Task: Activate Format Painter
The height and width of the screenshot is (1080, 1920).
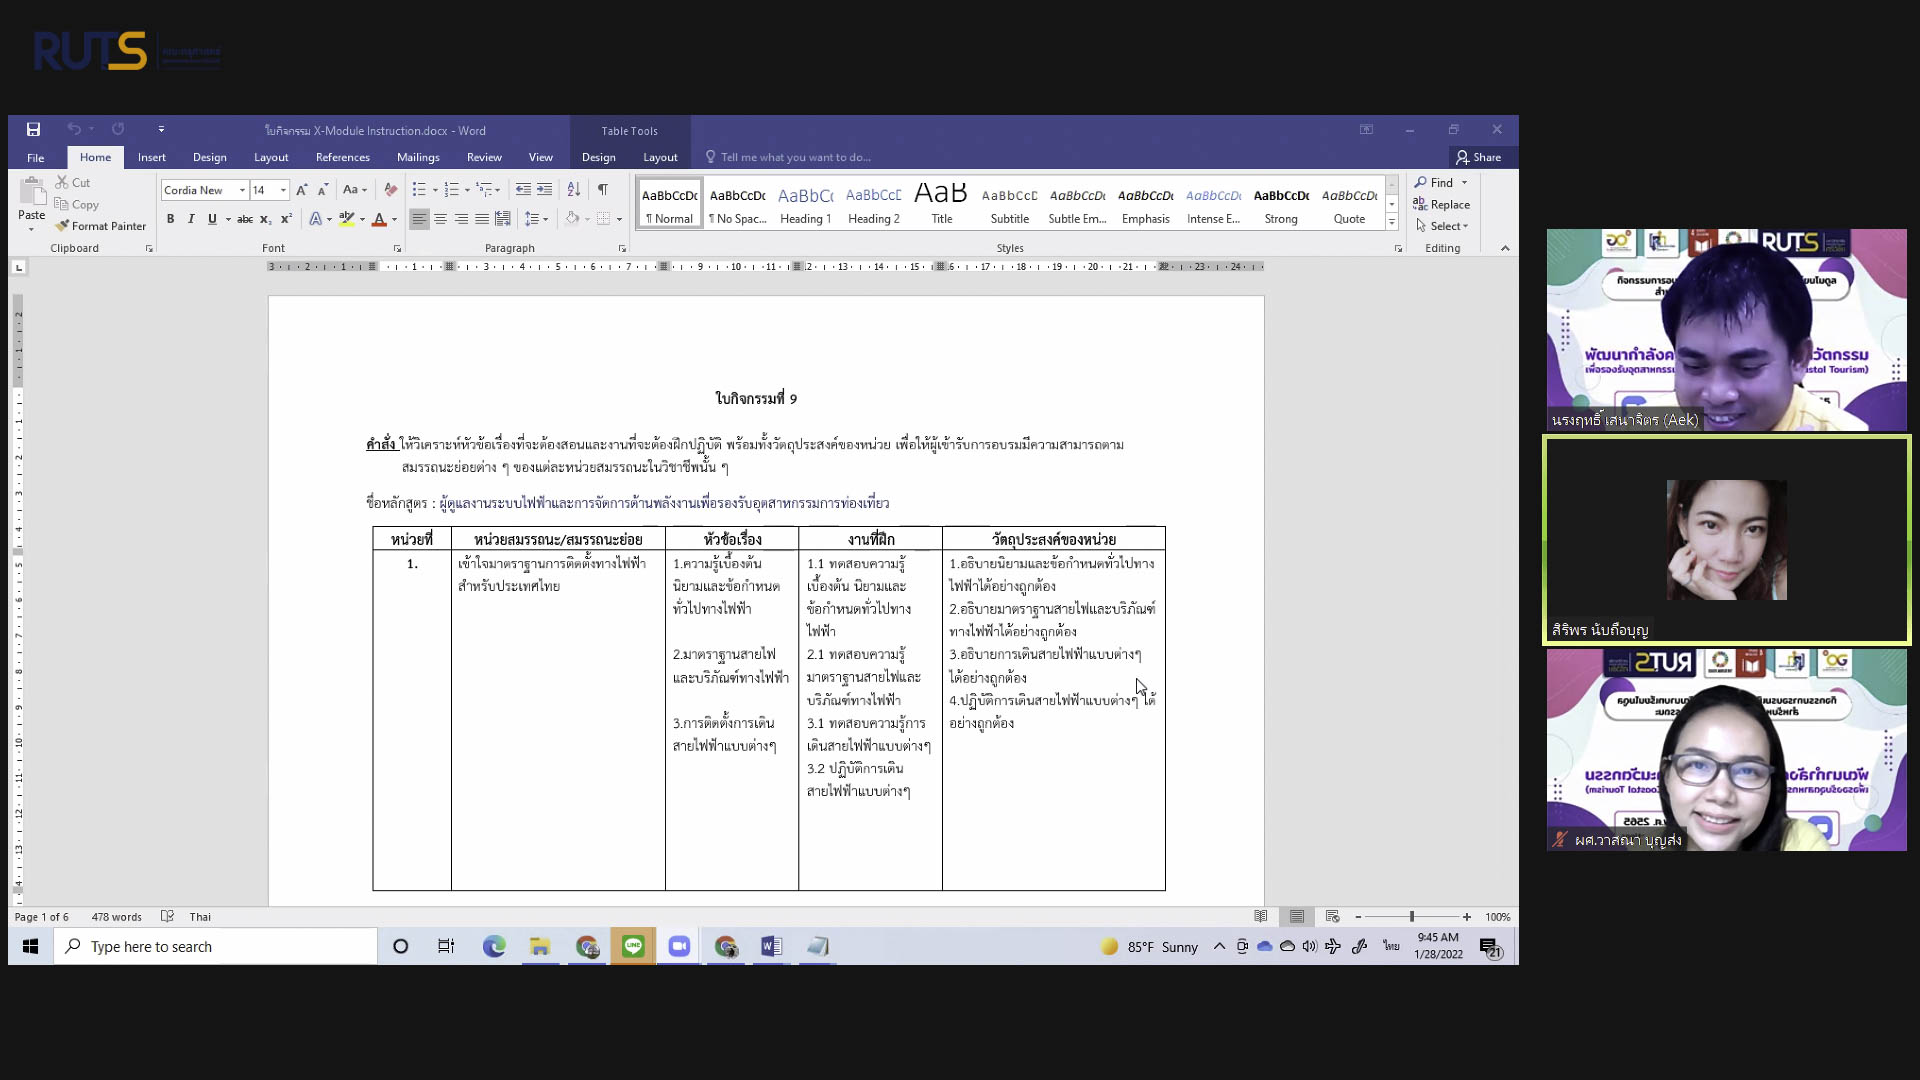Action: pos(101,226)
